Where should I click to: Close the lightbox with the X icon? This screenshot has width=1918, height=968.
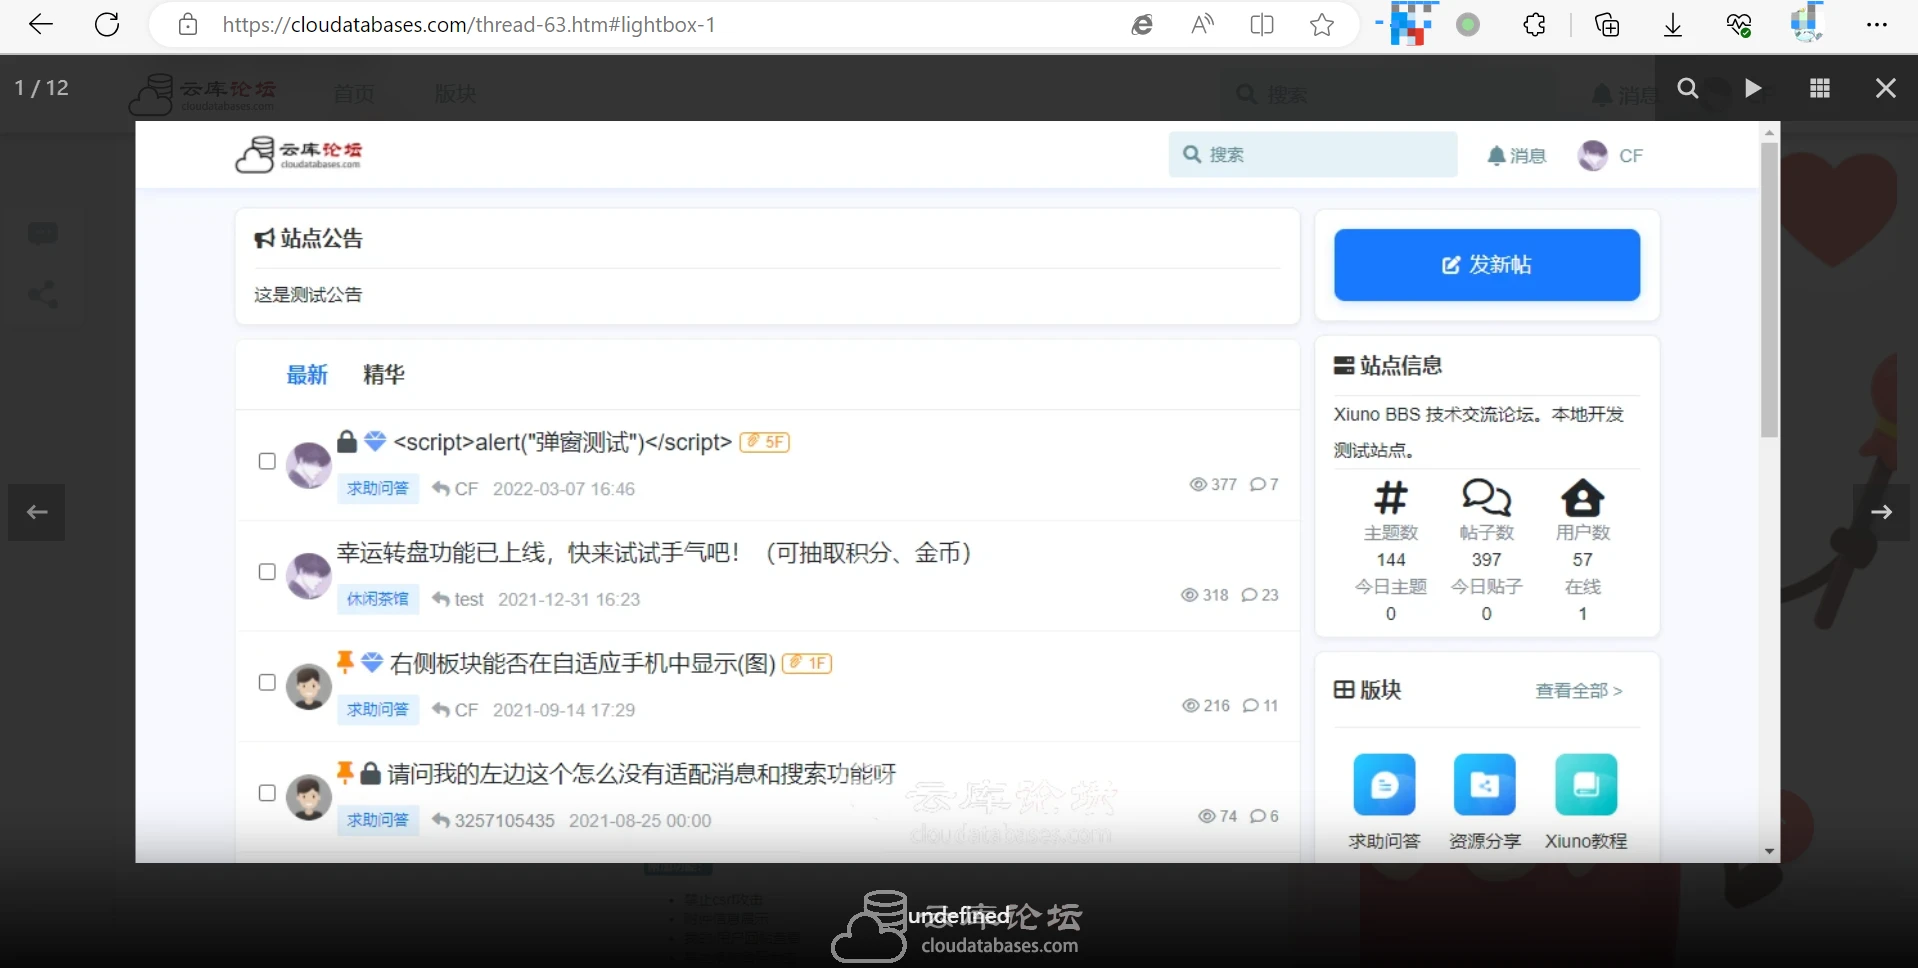pyautogui.click(x=1886, y=88)
